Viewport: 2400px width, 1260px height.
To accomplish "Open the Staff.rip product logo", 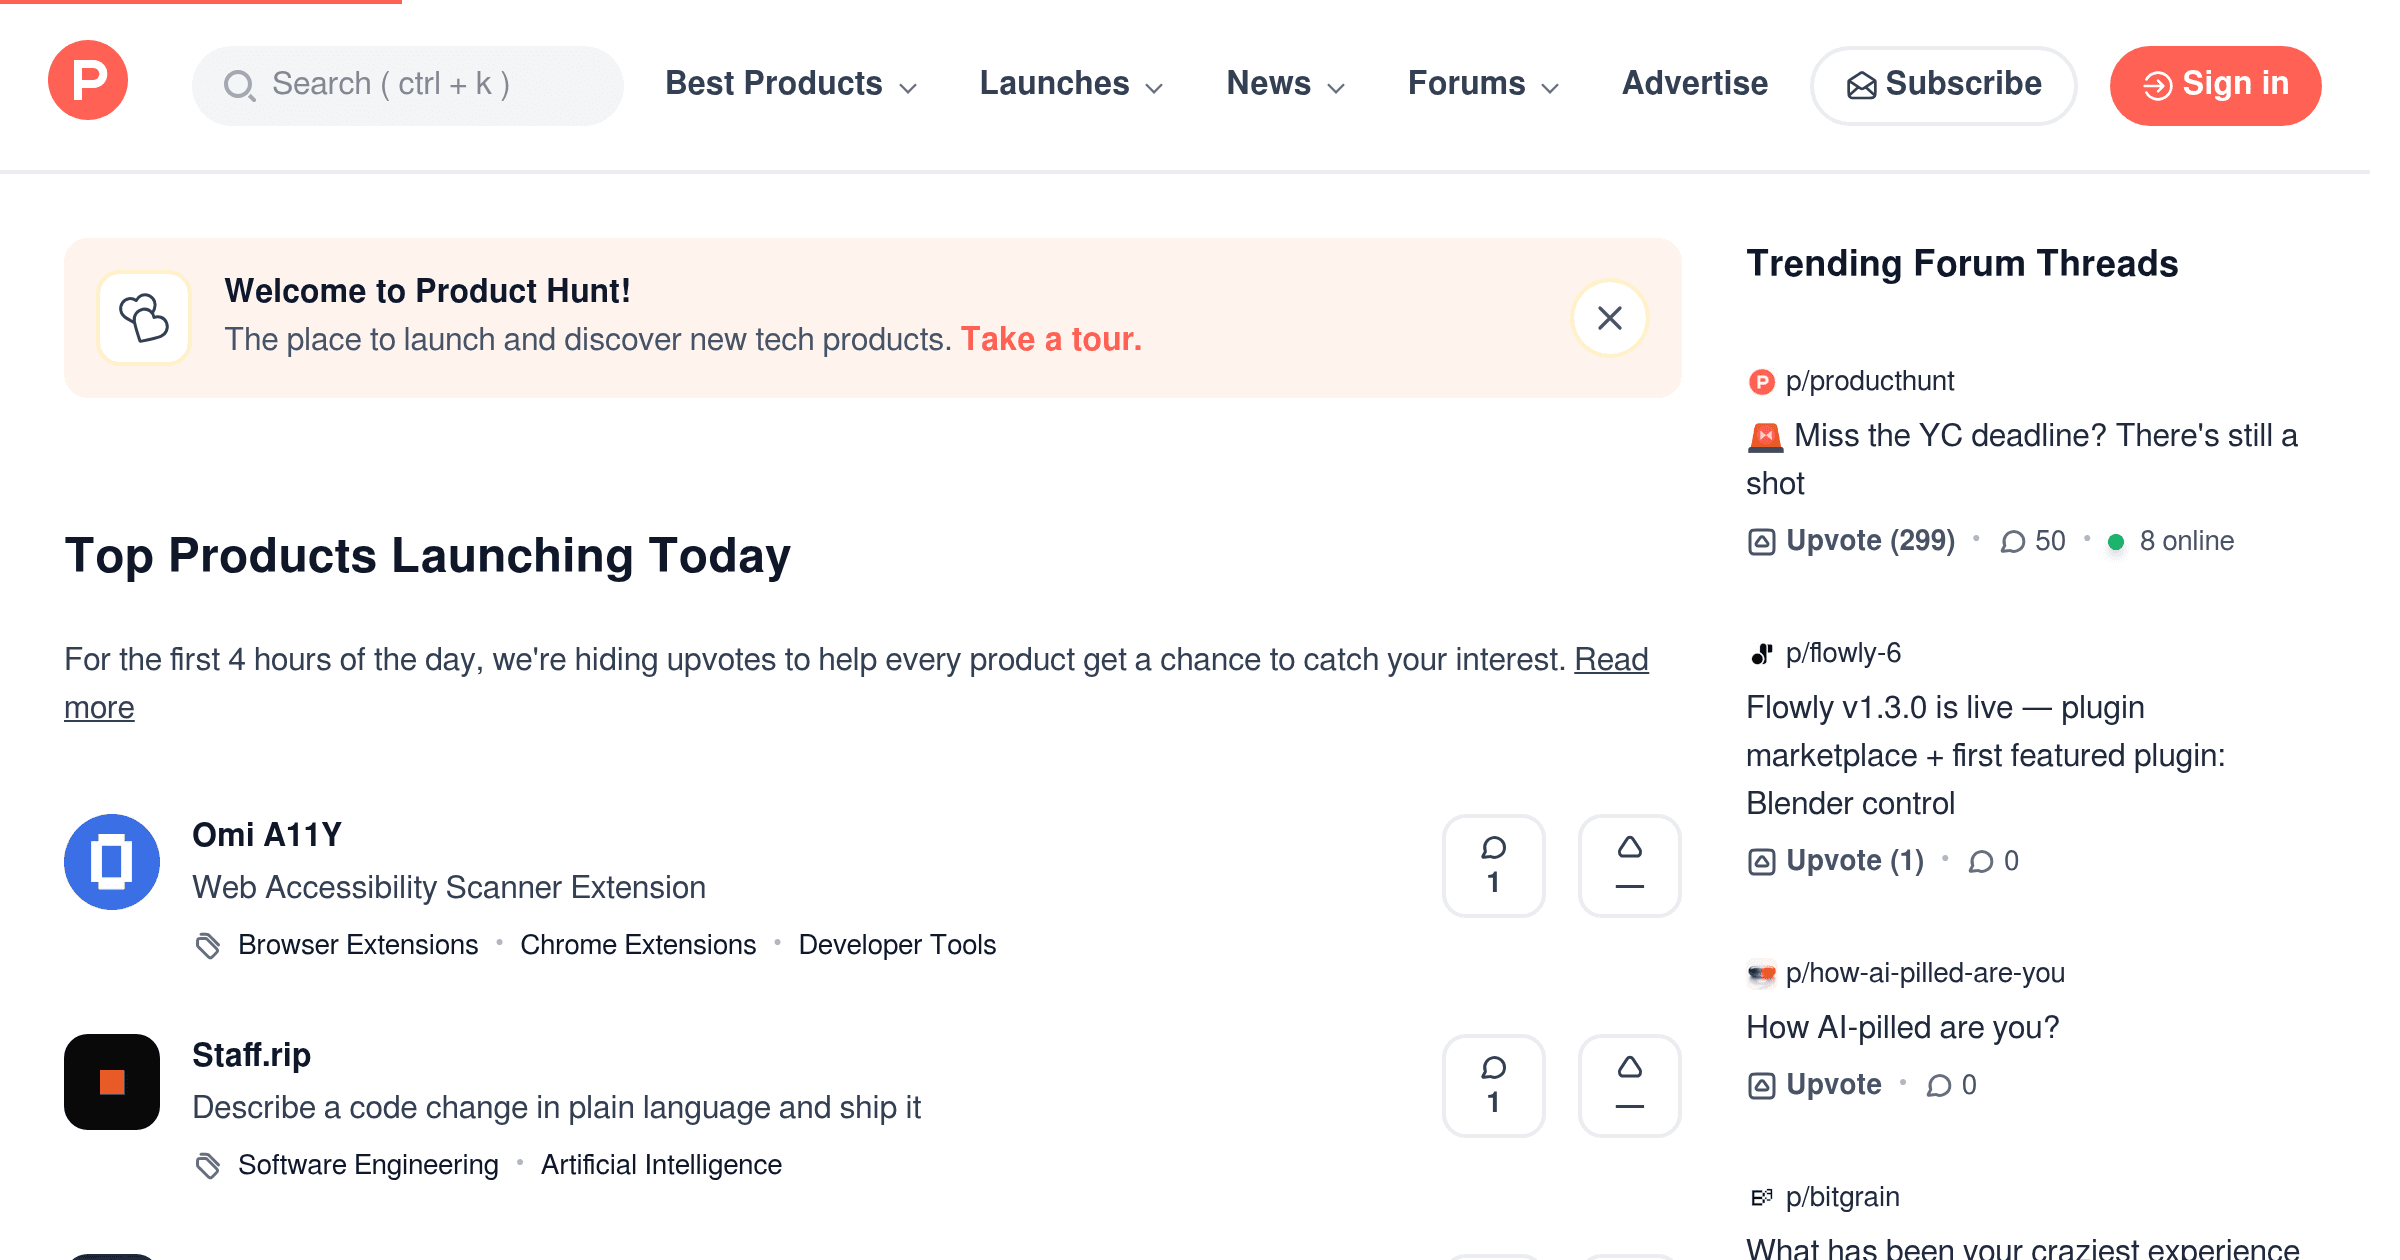I will [112, 1082].
